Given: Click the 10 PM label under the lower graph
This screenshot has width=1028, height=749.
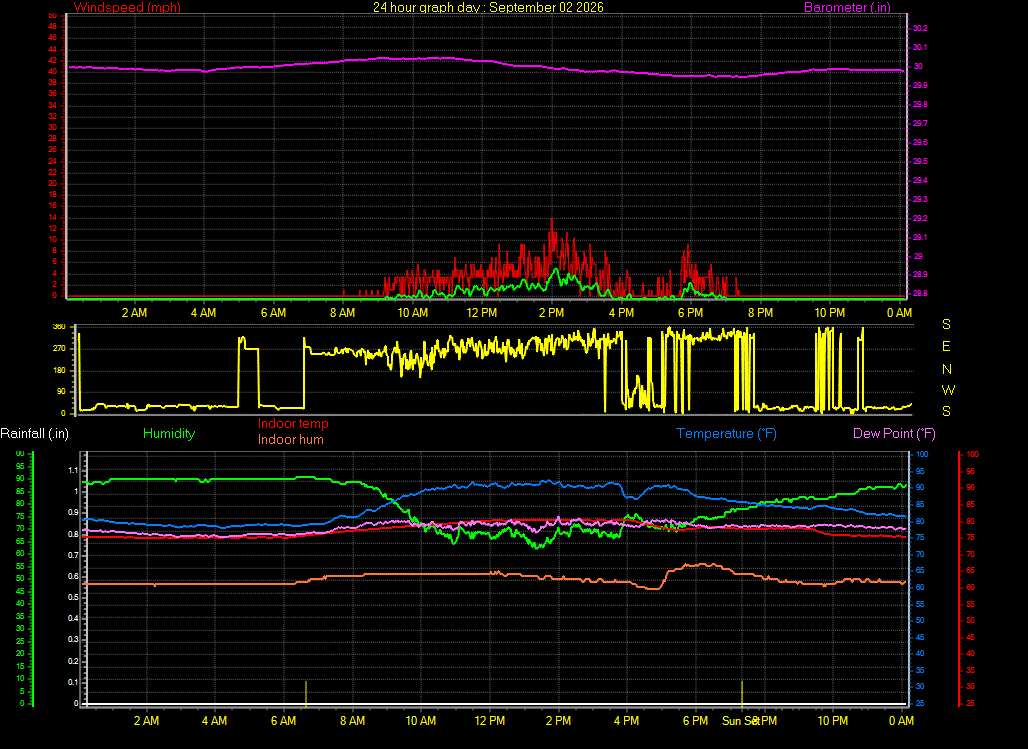Looking at the screenshot, I should point(833,721).
